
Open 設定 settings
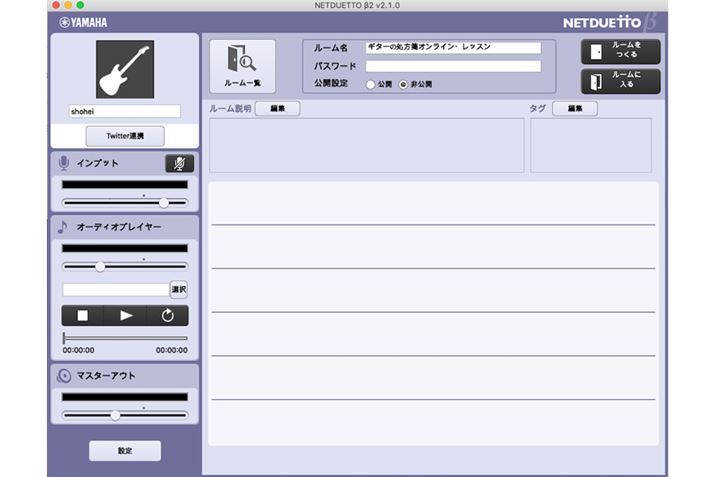click(125, 451)
